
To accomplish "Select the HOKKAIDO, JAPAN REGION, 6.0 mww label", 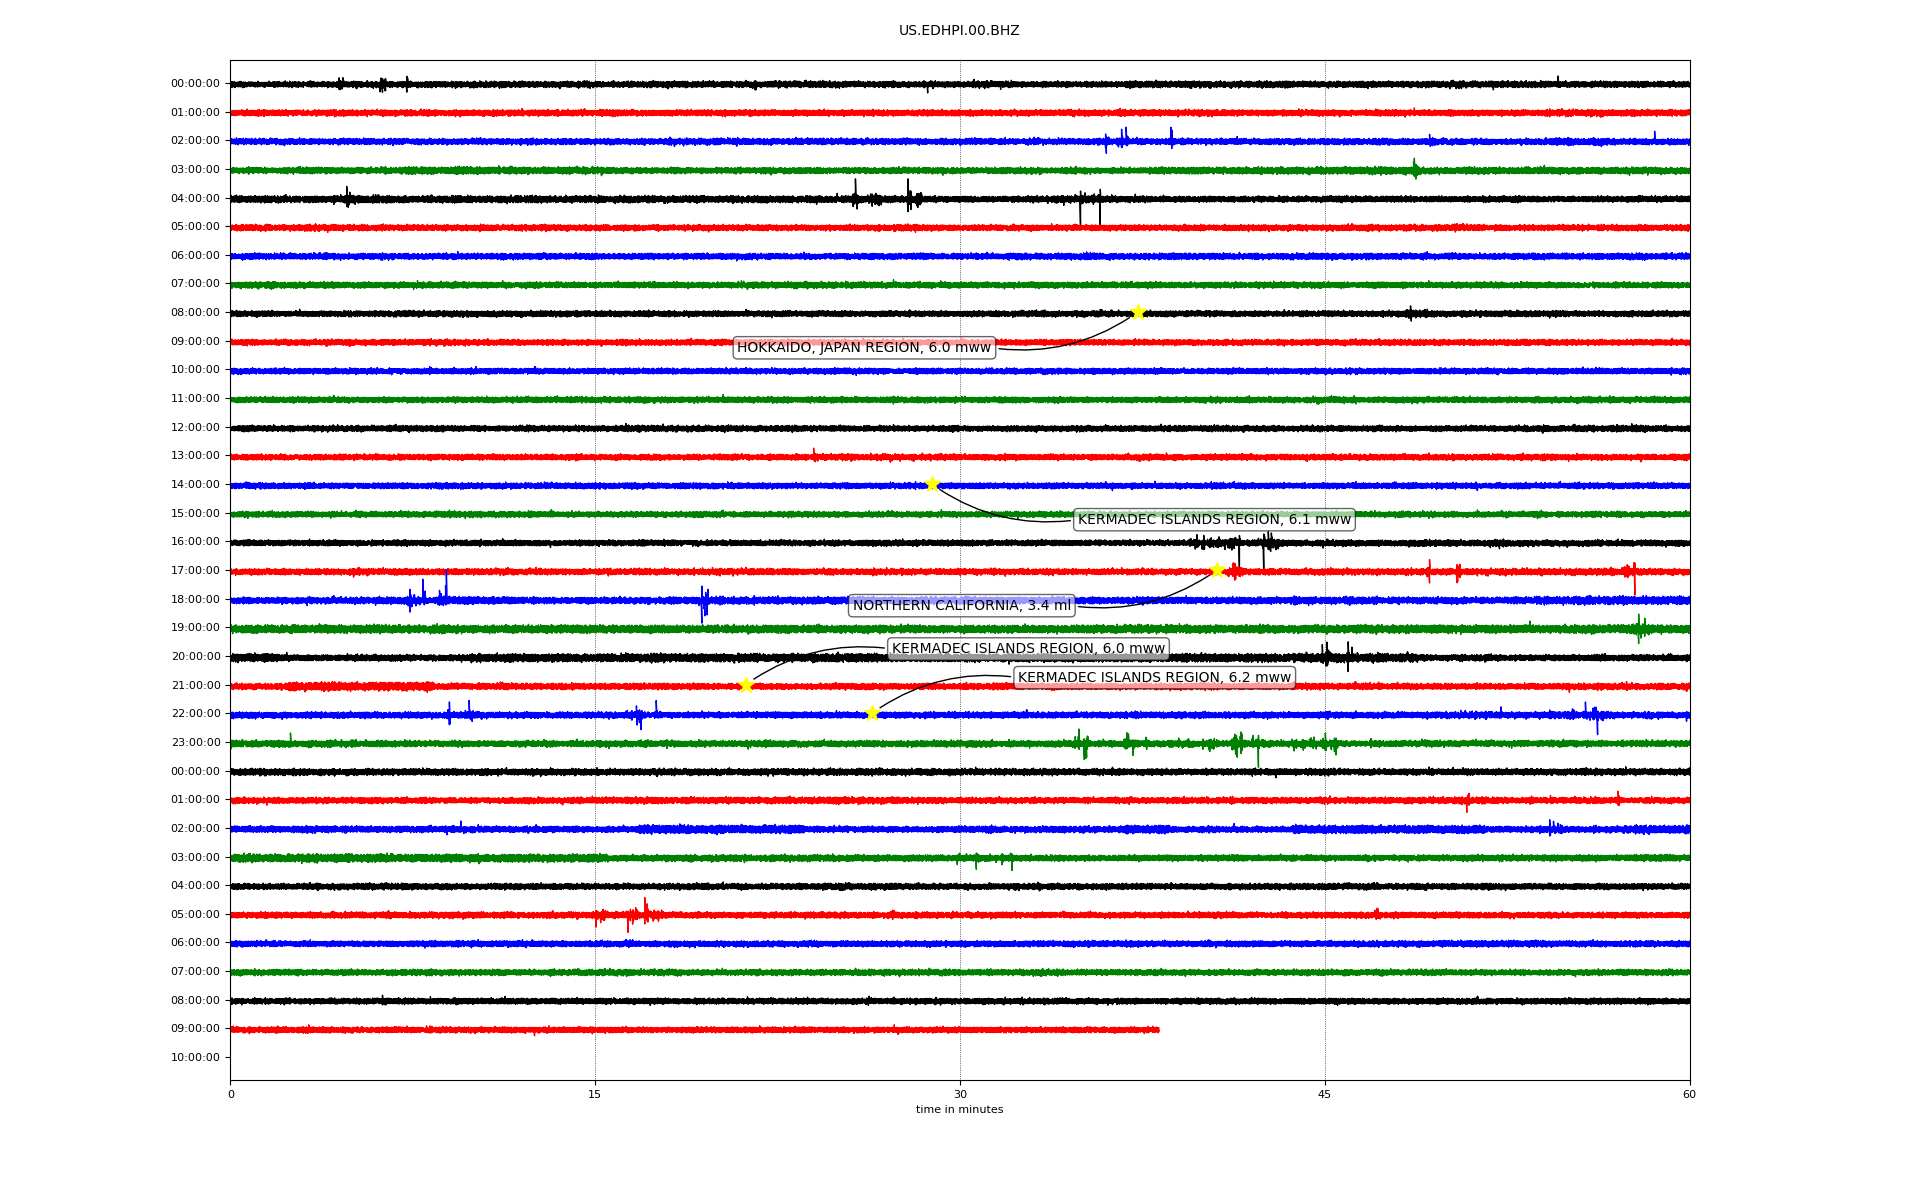I will 864,348.
